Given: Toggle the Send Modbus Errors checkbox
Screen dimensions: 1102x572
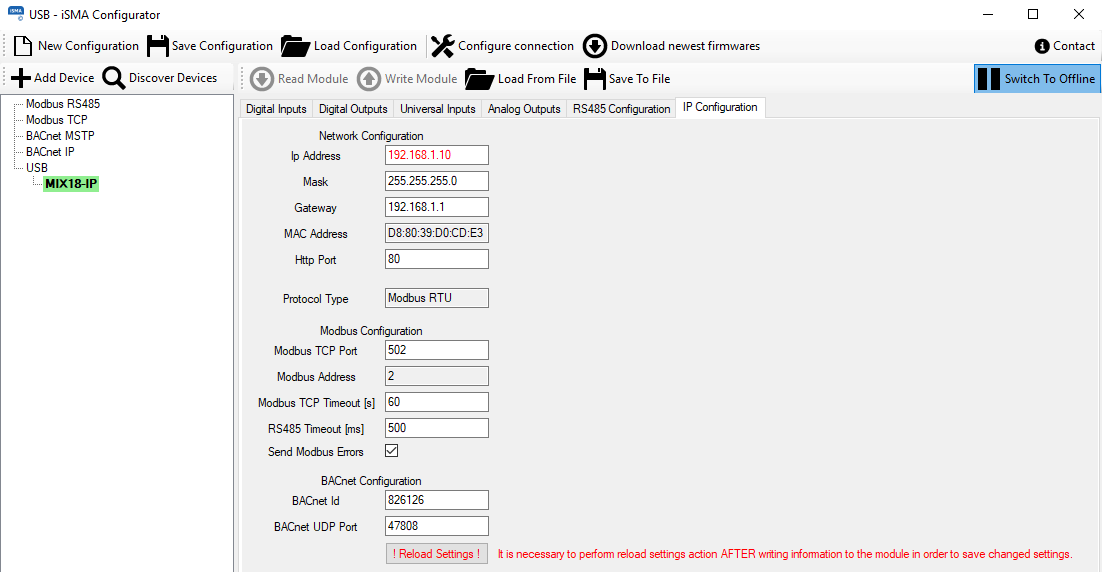Looking at the screenshot, I should click(392, 451).
